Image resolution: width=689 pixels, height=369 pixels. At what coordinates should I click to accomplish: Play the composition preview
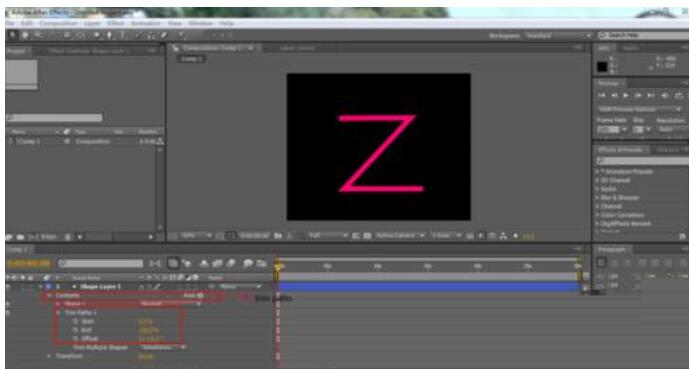626,95
